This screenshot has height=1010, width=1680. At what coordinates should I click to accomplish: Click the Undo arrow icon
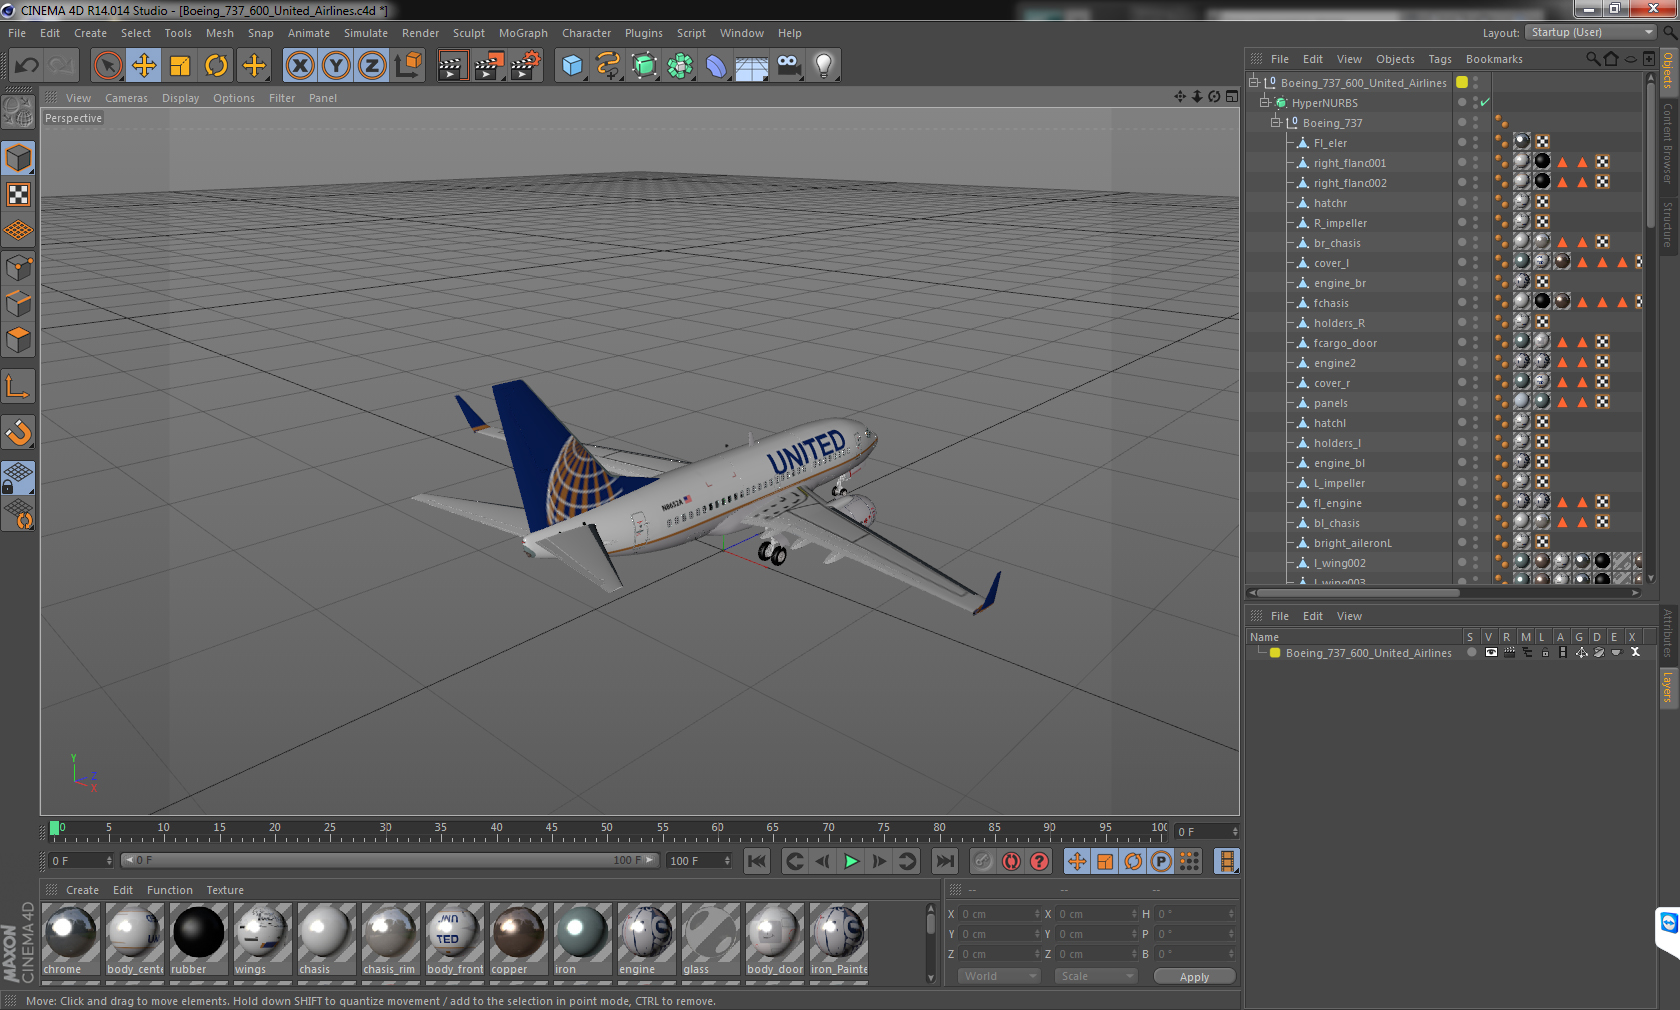click(x=27, y=66)
